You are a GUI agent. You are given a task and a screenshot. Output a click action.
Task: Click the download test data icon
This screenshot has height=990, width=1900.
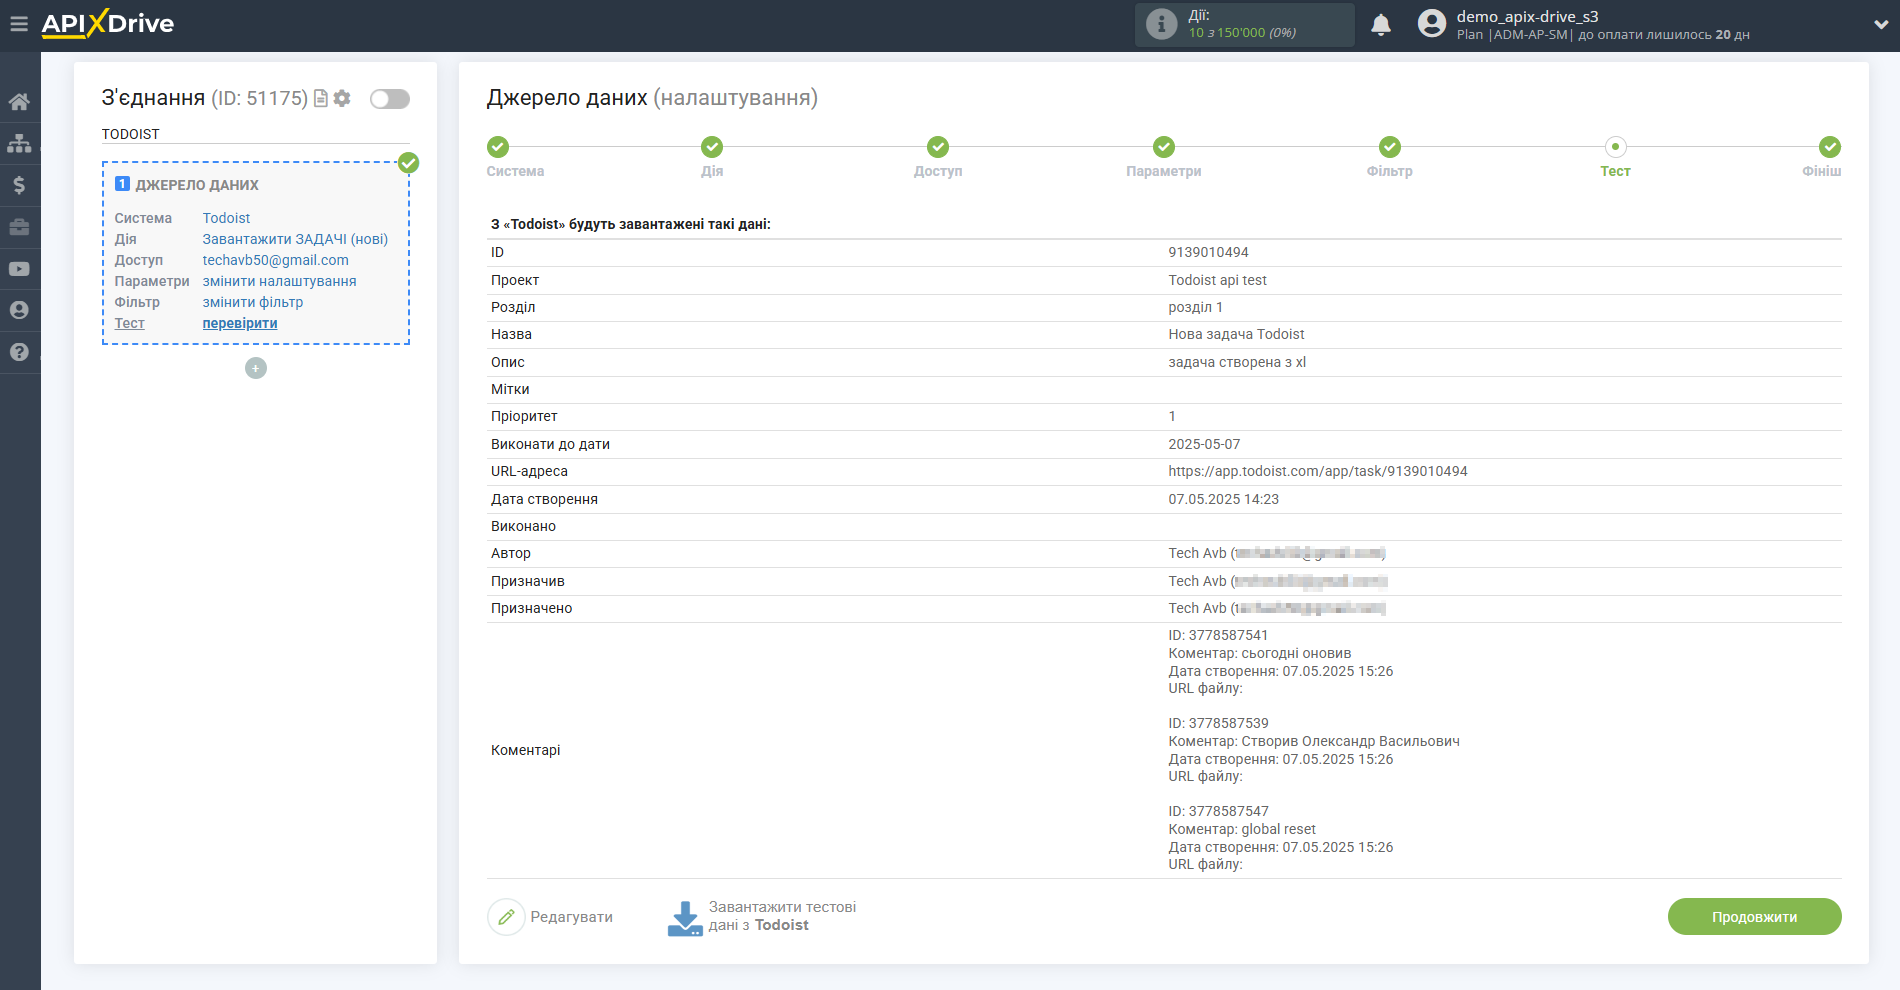685,918
